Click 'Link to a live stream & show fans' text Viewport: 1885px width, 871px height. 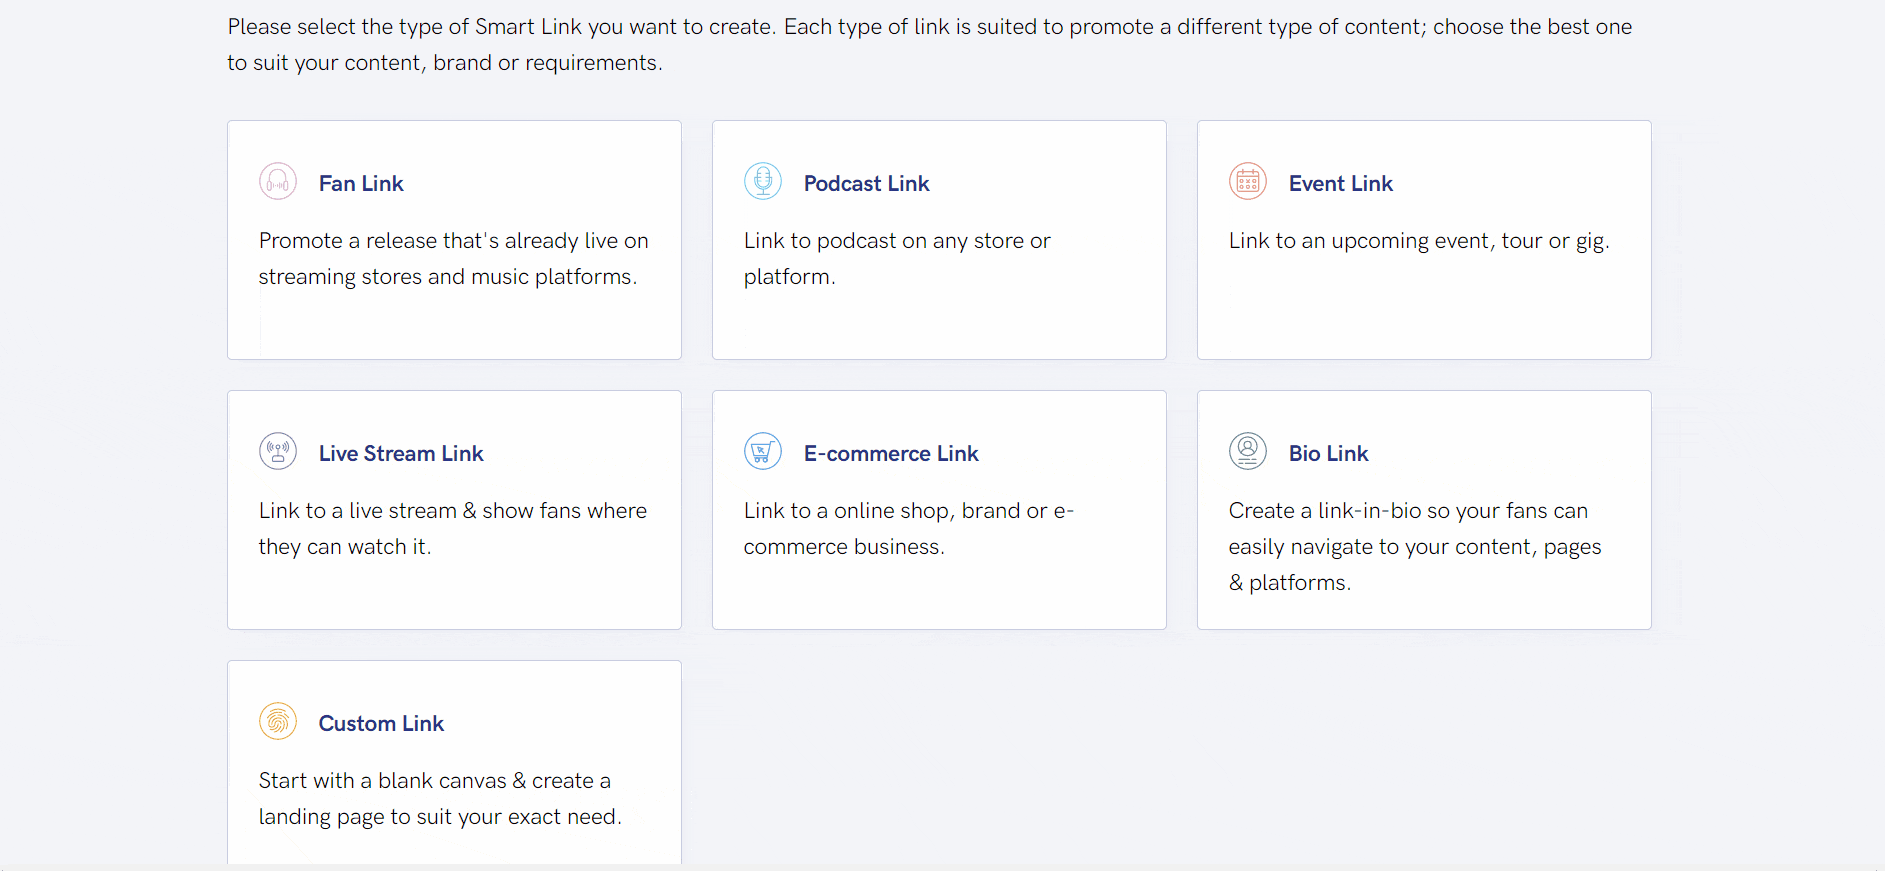pyautogui.click(x=453, y=529)
